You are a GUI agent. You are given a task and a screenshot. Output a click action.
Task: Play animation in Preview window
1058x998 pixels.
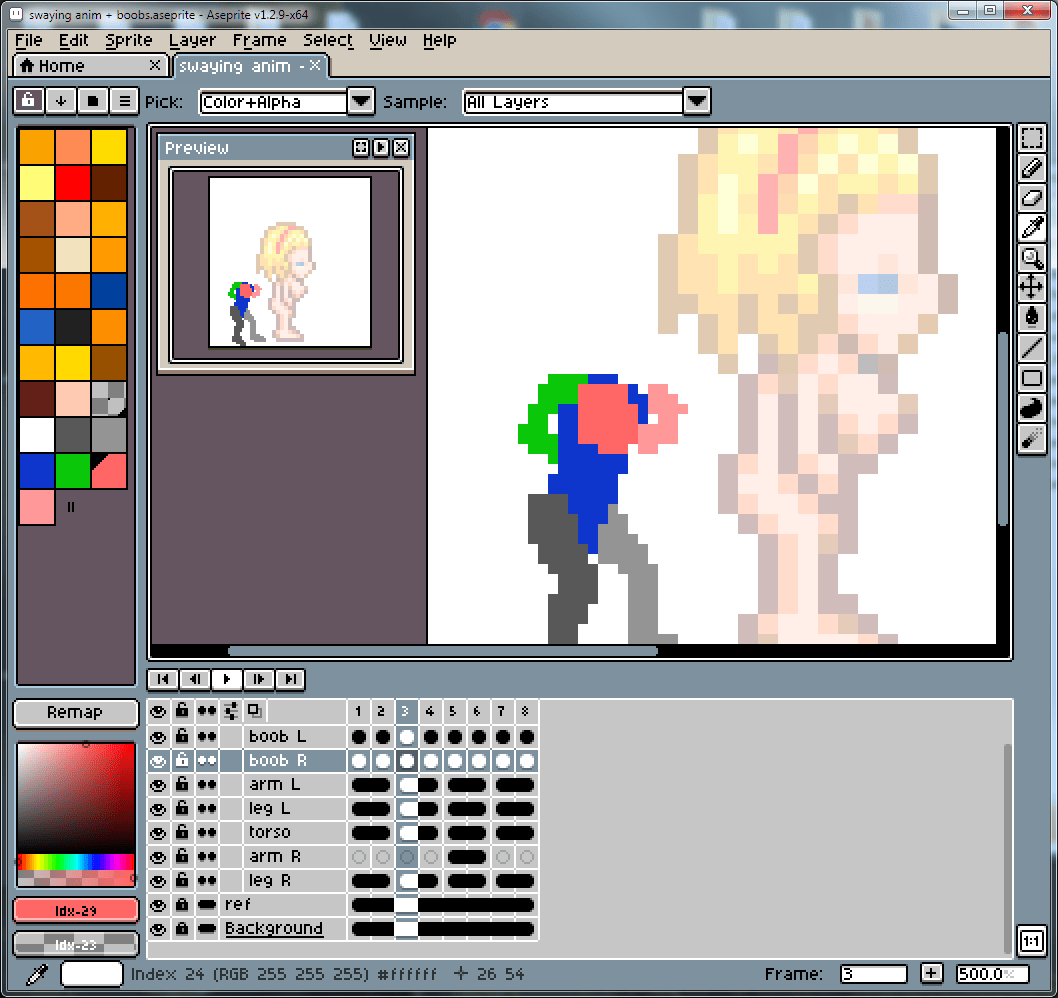tap(381, 148)
